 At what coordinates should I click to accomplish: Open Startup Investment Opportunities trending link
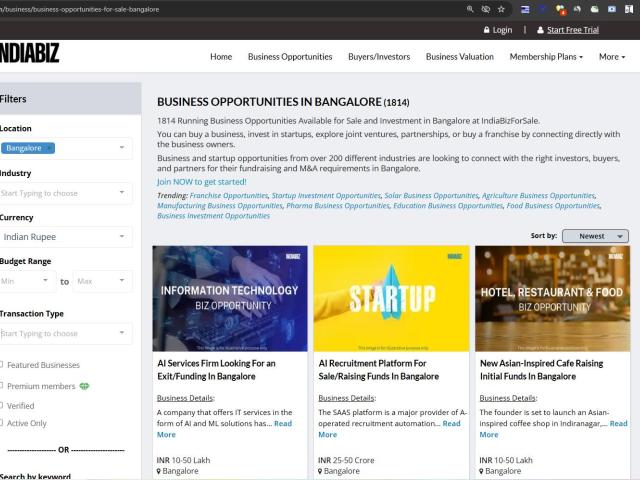[326, 196]
